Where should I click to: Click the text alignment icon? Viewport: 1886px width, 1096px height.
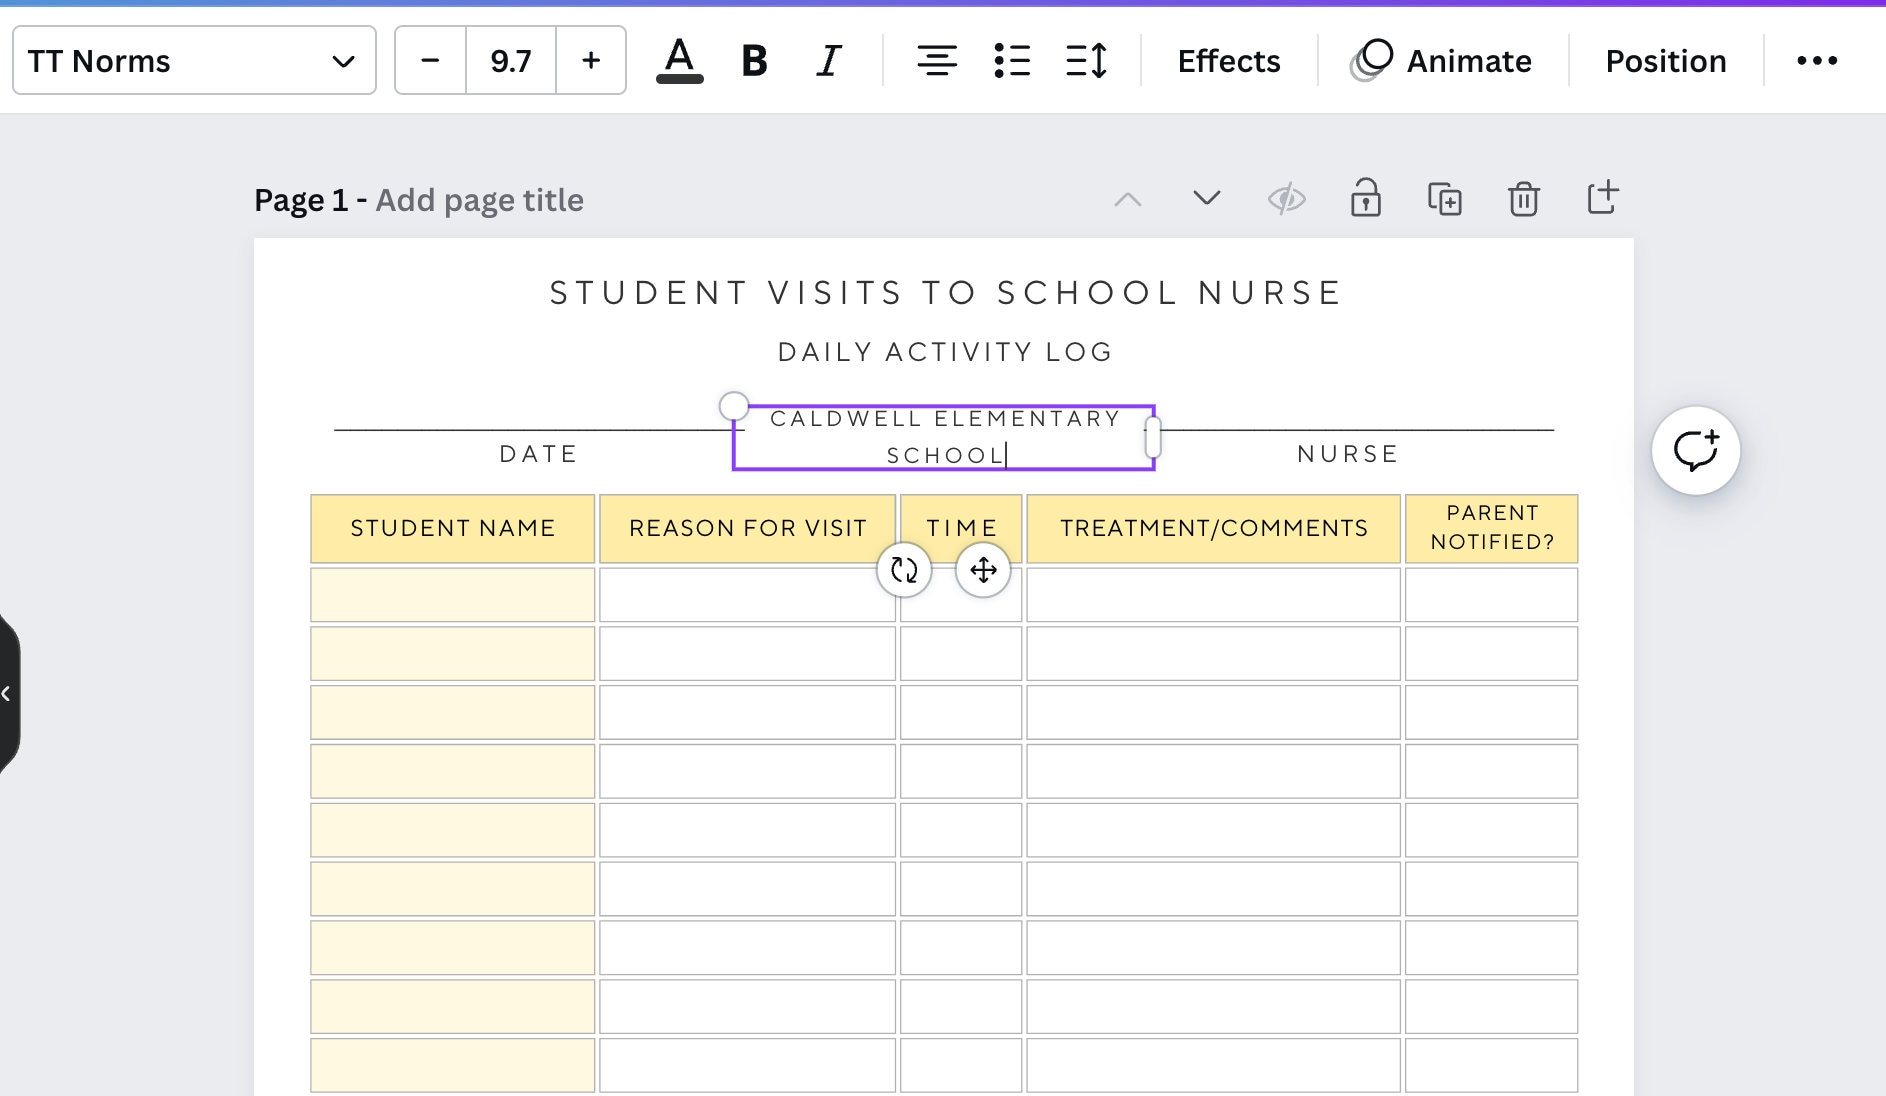pos(937,61)
